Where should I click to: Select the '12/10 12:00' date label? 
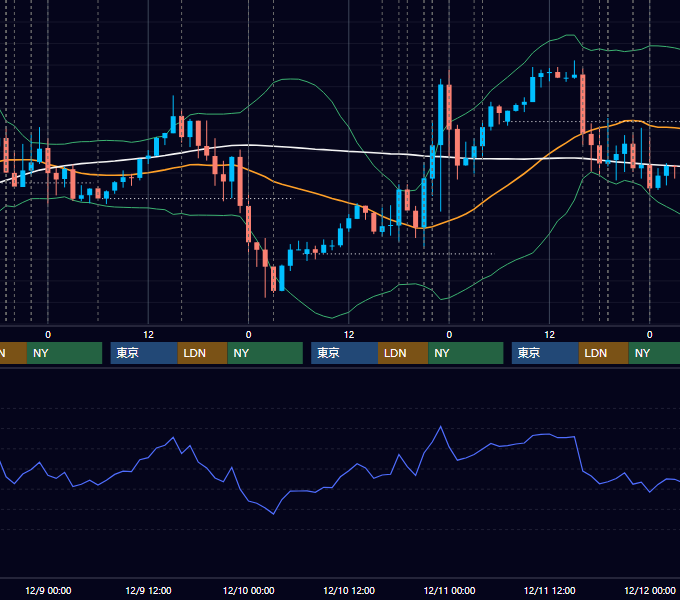tap(349, 590)
